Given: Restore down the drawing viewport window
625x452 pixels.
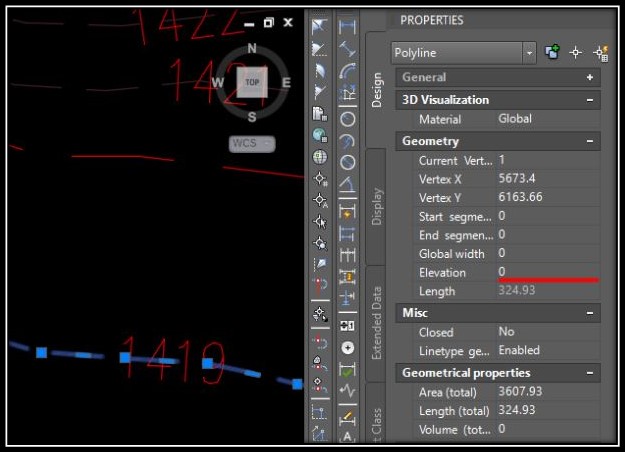Looking at the screenshot, I should [x=269, y=23].
